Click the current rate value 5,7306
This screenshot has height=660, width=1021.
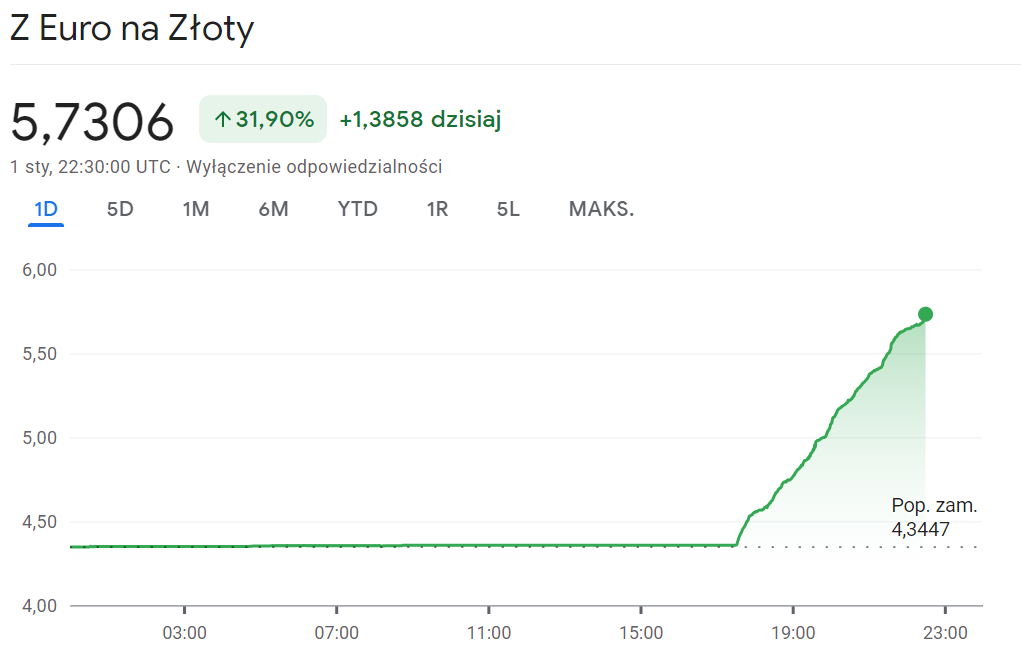[x=92, y=122]
